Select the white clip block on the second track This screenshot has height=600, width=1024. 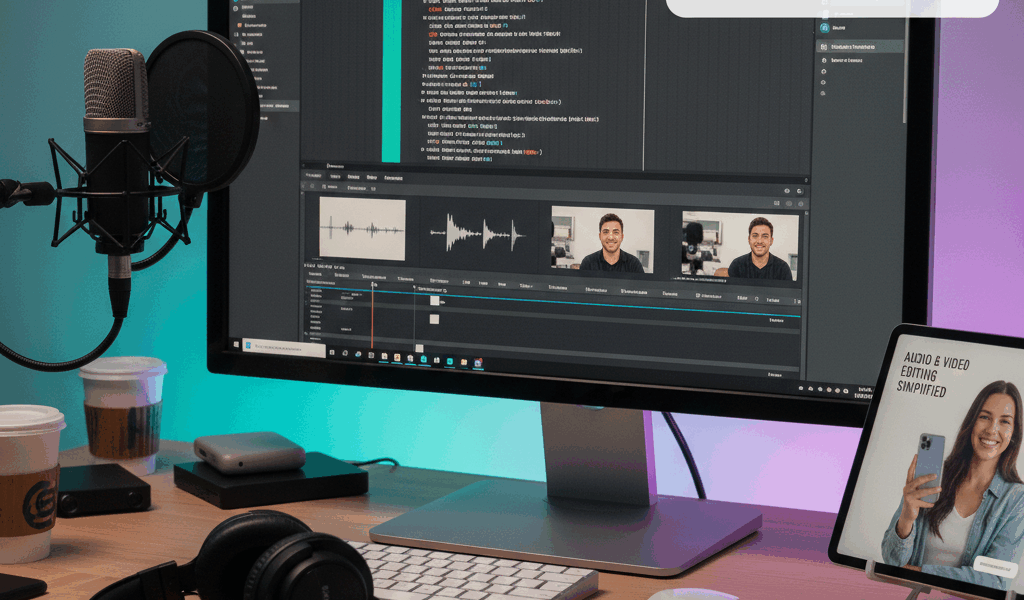434,319
